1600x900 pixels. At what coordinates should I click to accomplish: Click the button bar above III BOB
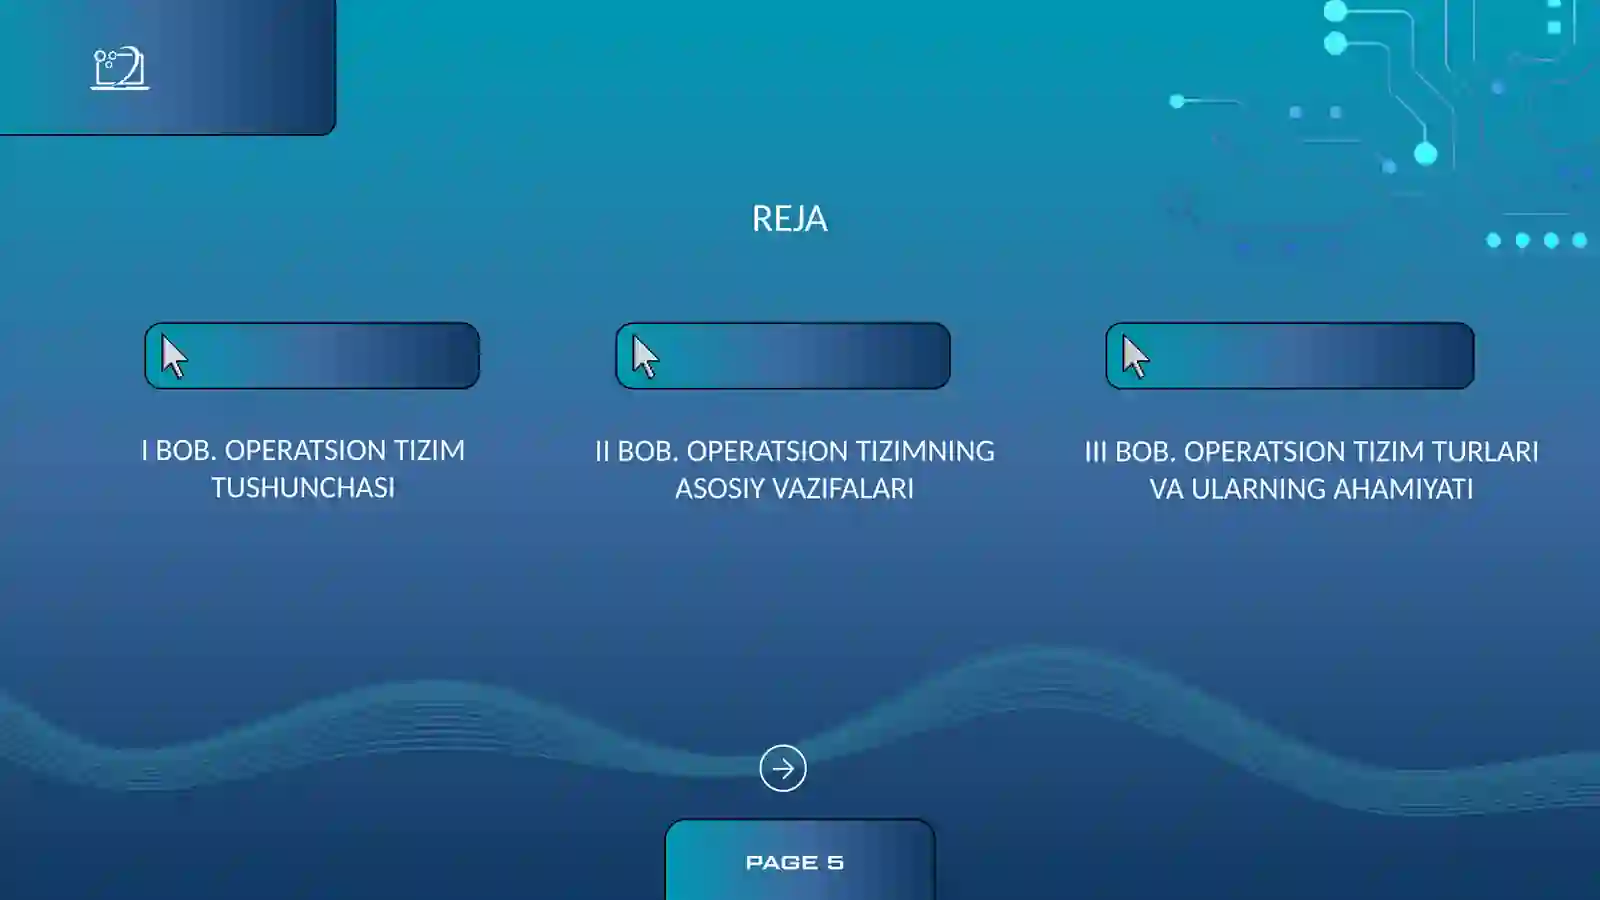1290,355
